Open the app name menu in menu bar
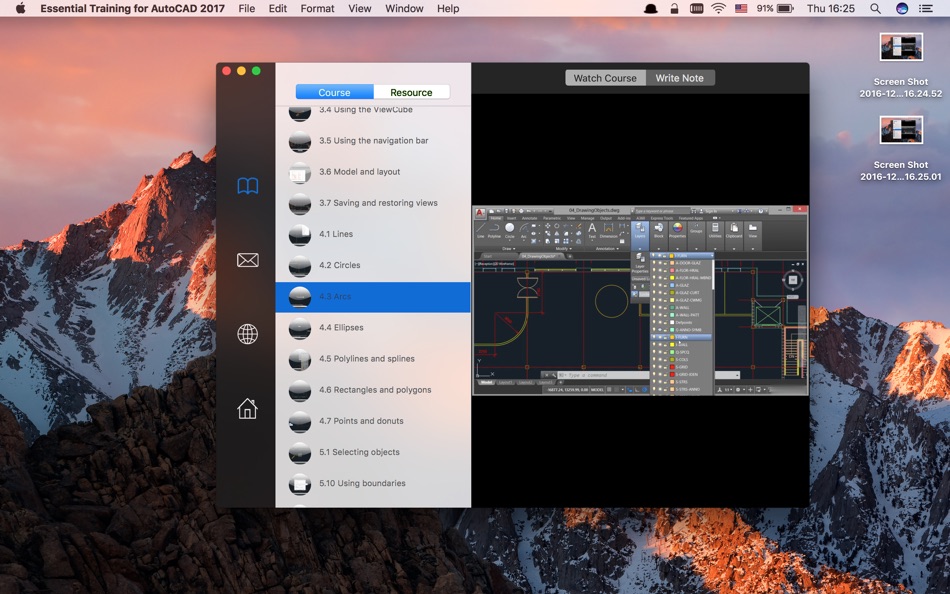This screenshot has height=594, width=950. [x=133, y=8]
